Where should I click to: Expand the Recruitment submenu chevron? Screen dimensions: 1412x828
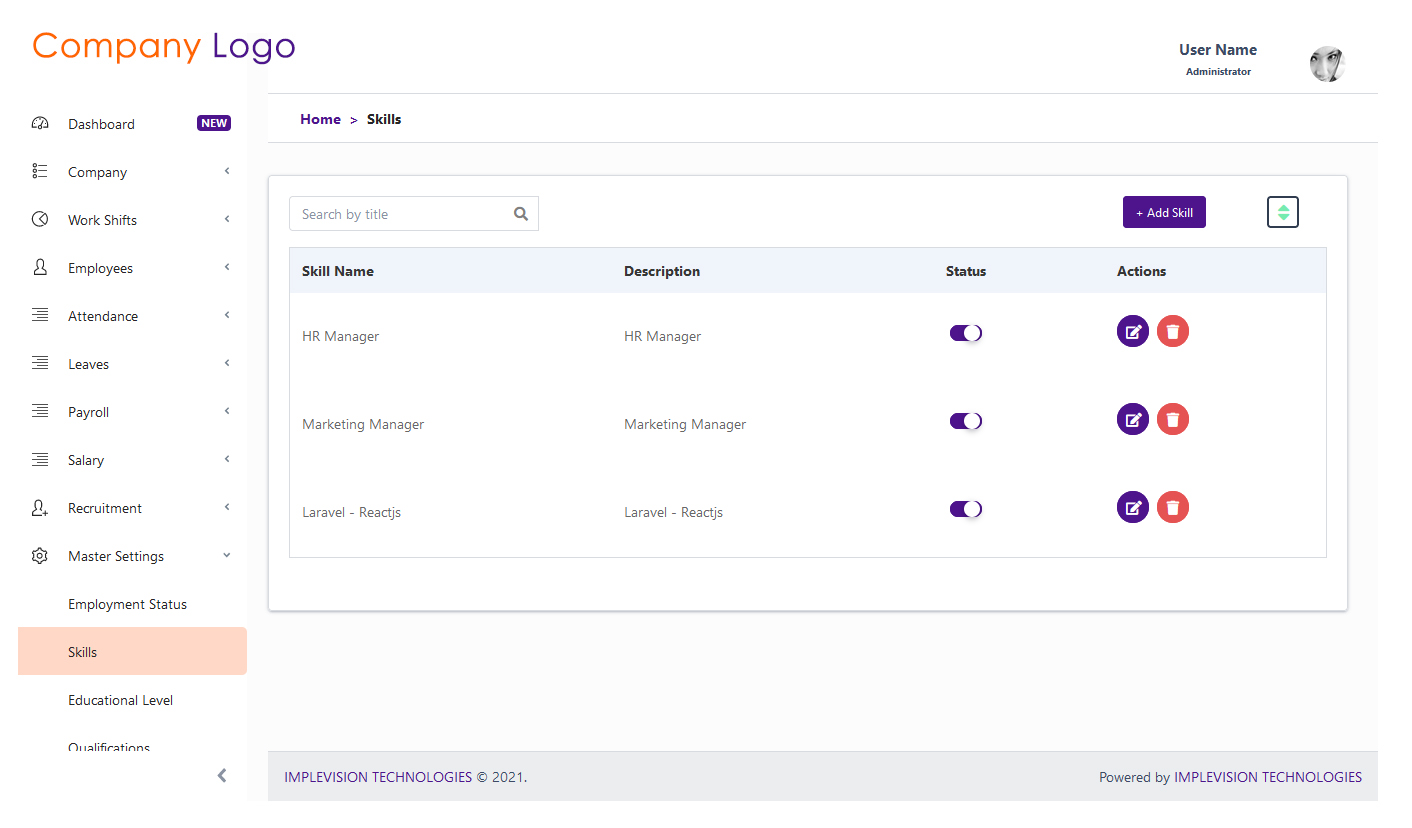coord(227,507)
